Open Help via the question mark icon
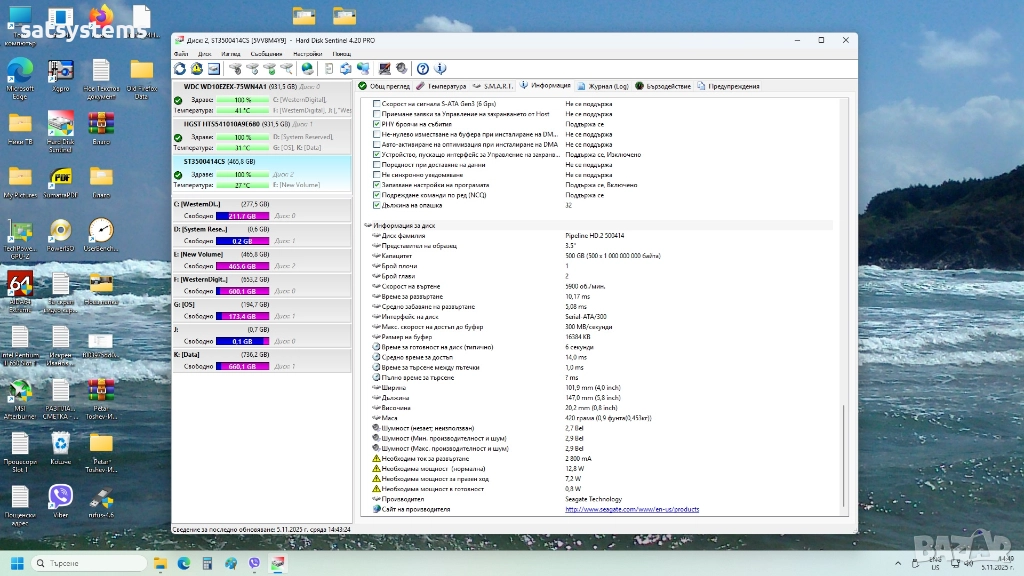Viewport: 1024px width, 576px height. click(x=423, y=69)
